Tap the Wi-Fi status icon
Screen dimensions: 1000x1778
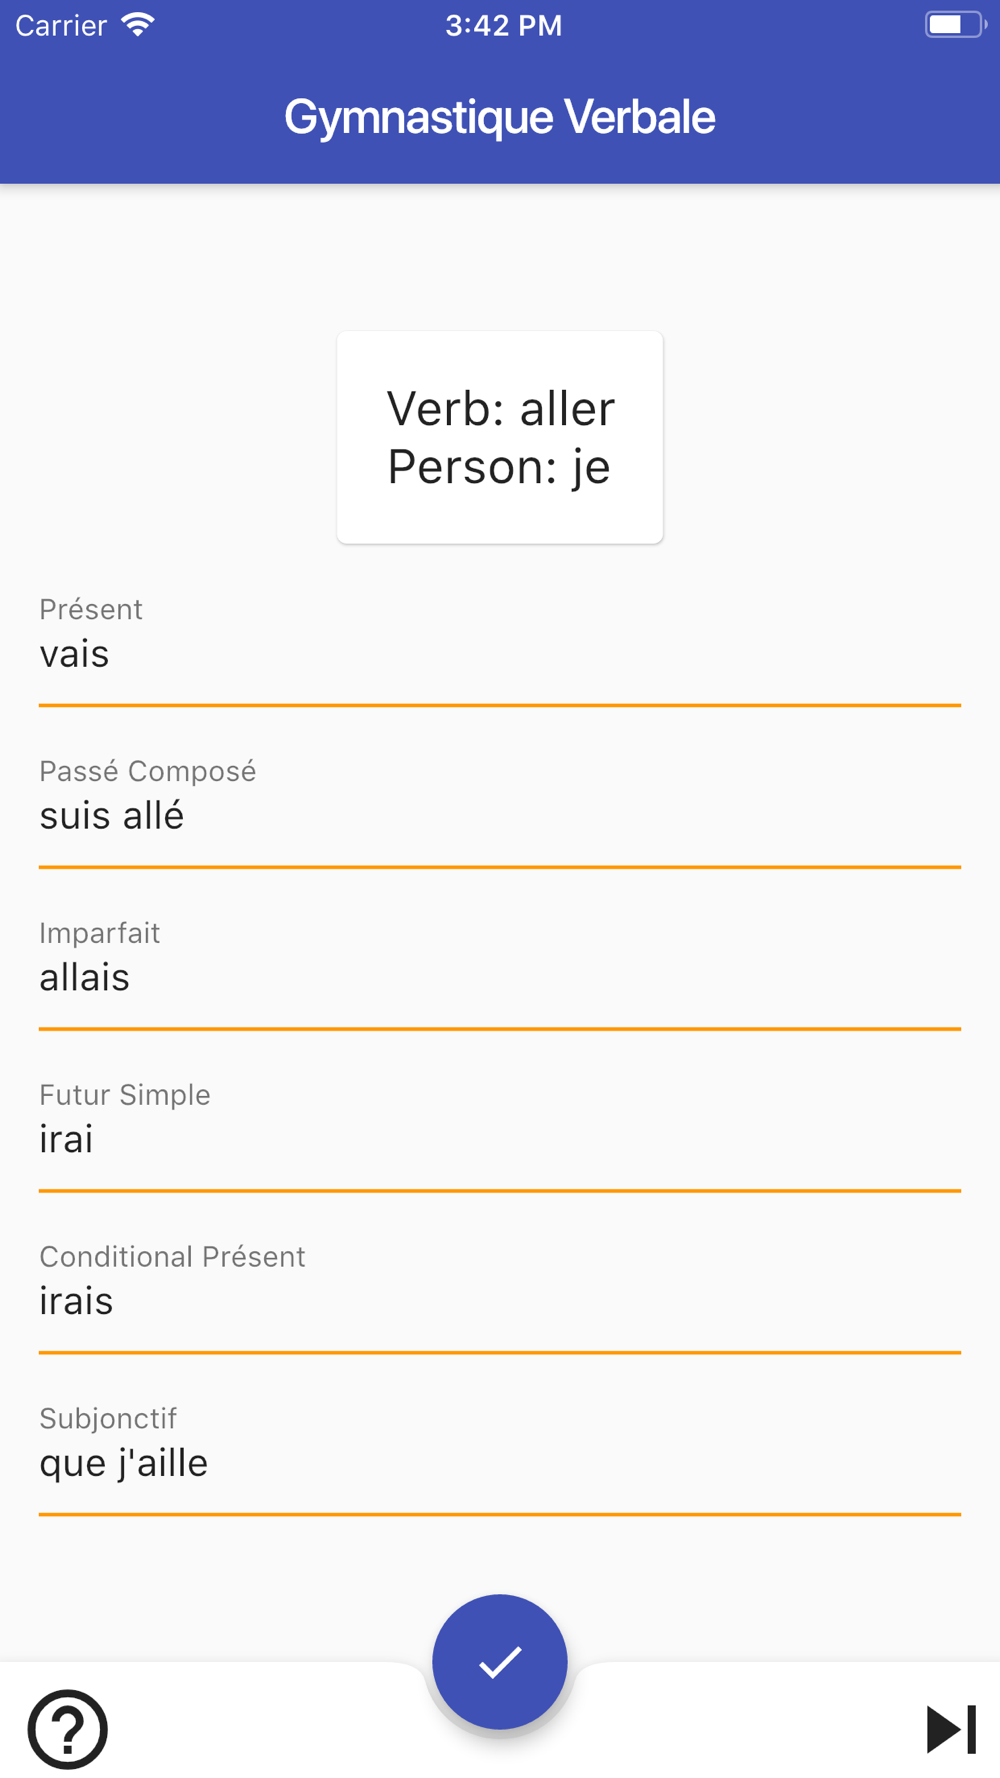pyautogui.click(x=138, y=25)
